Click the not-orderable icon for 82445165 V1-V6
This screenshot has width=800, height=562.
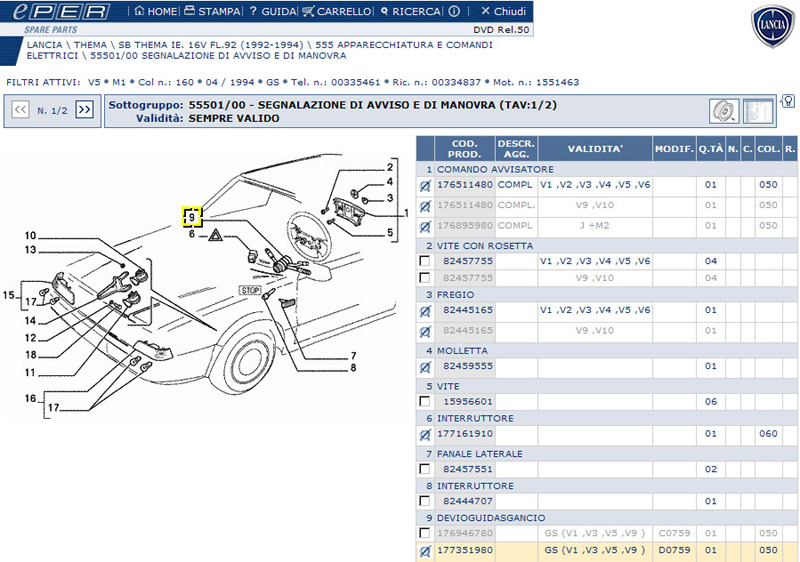coord(425,311)
